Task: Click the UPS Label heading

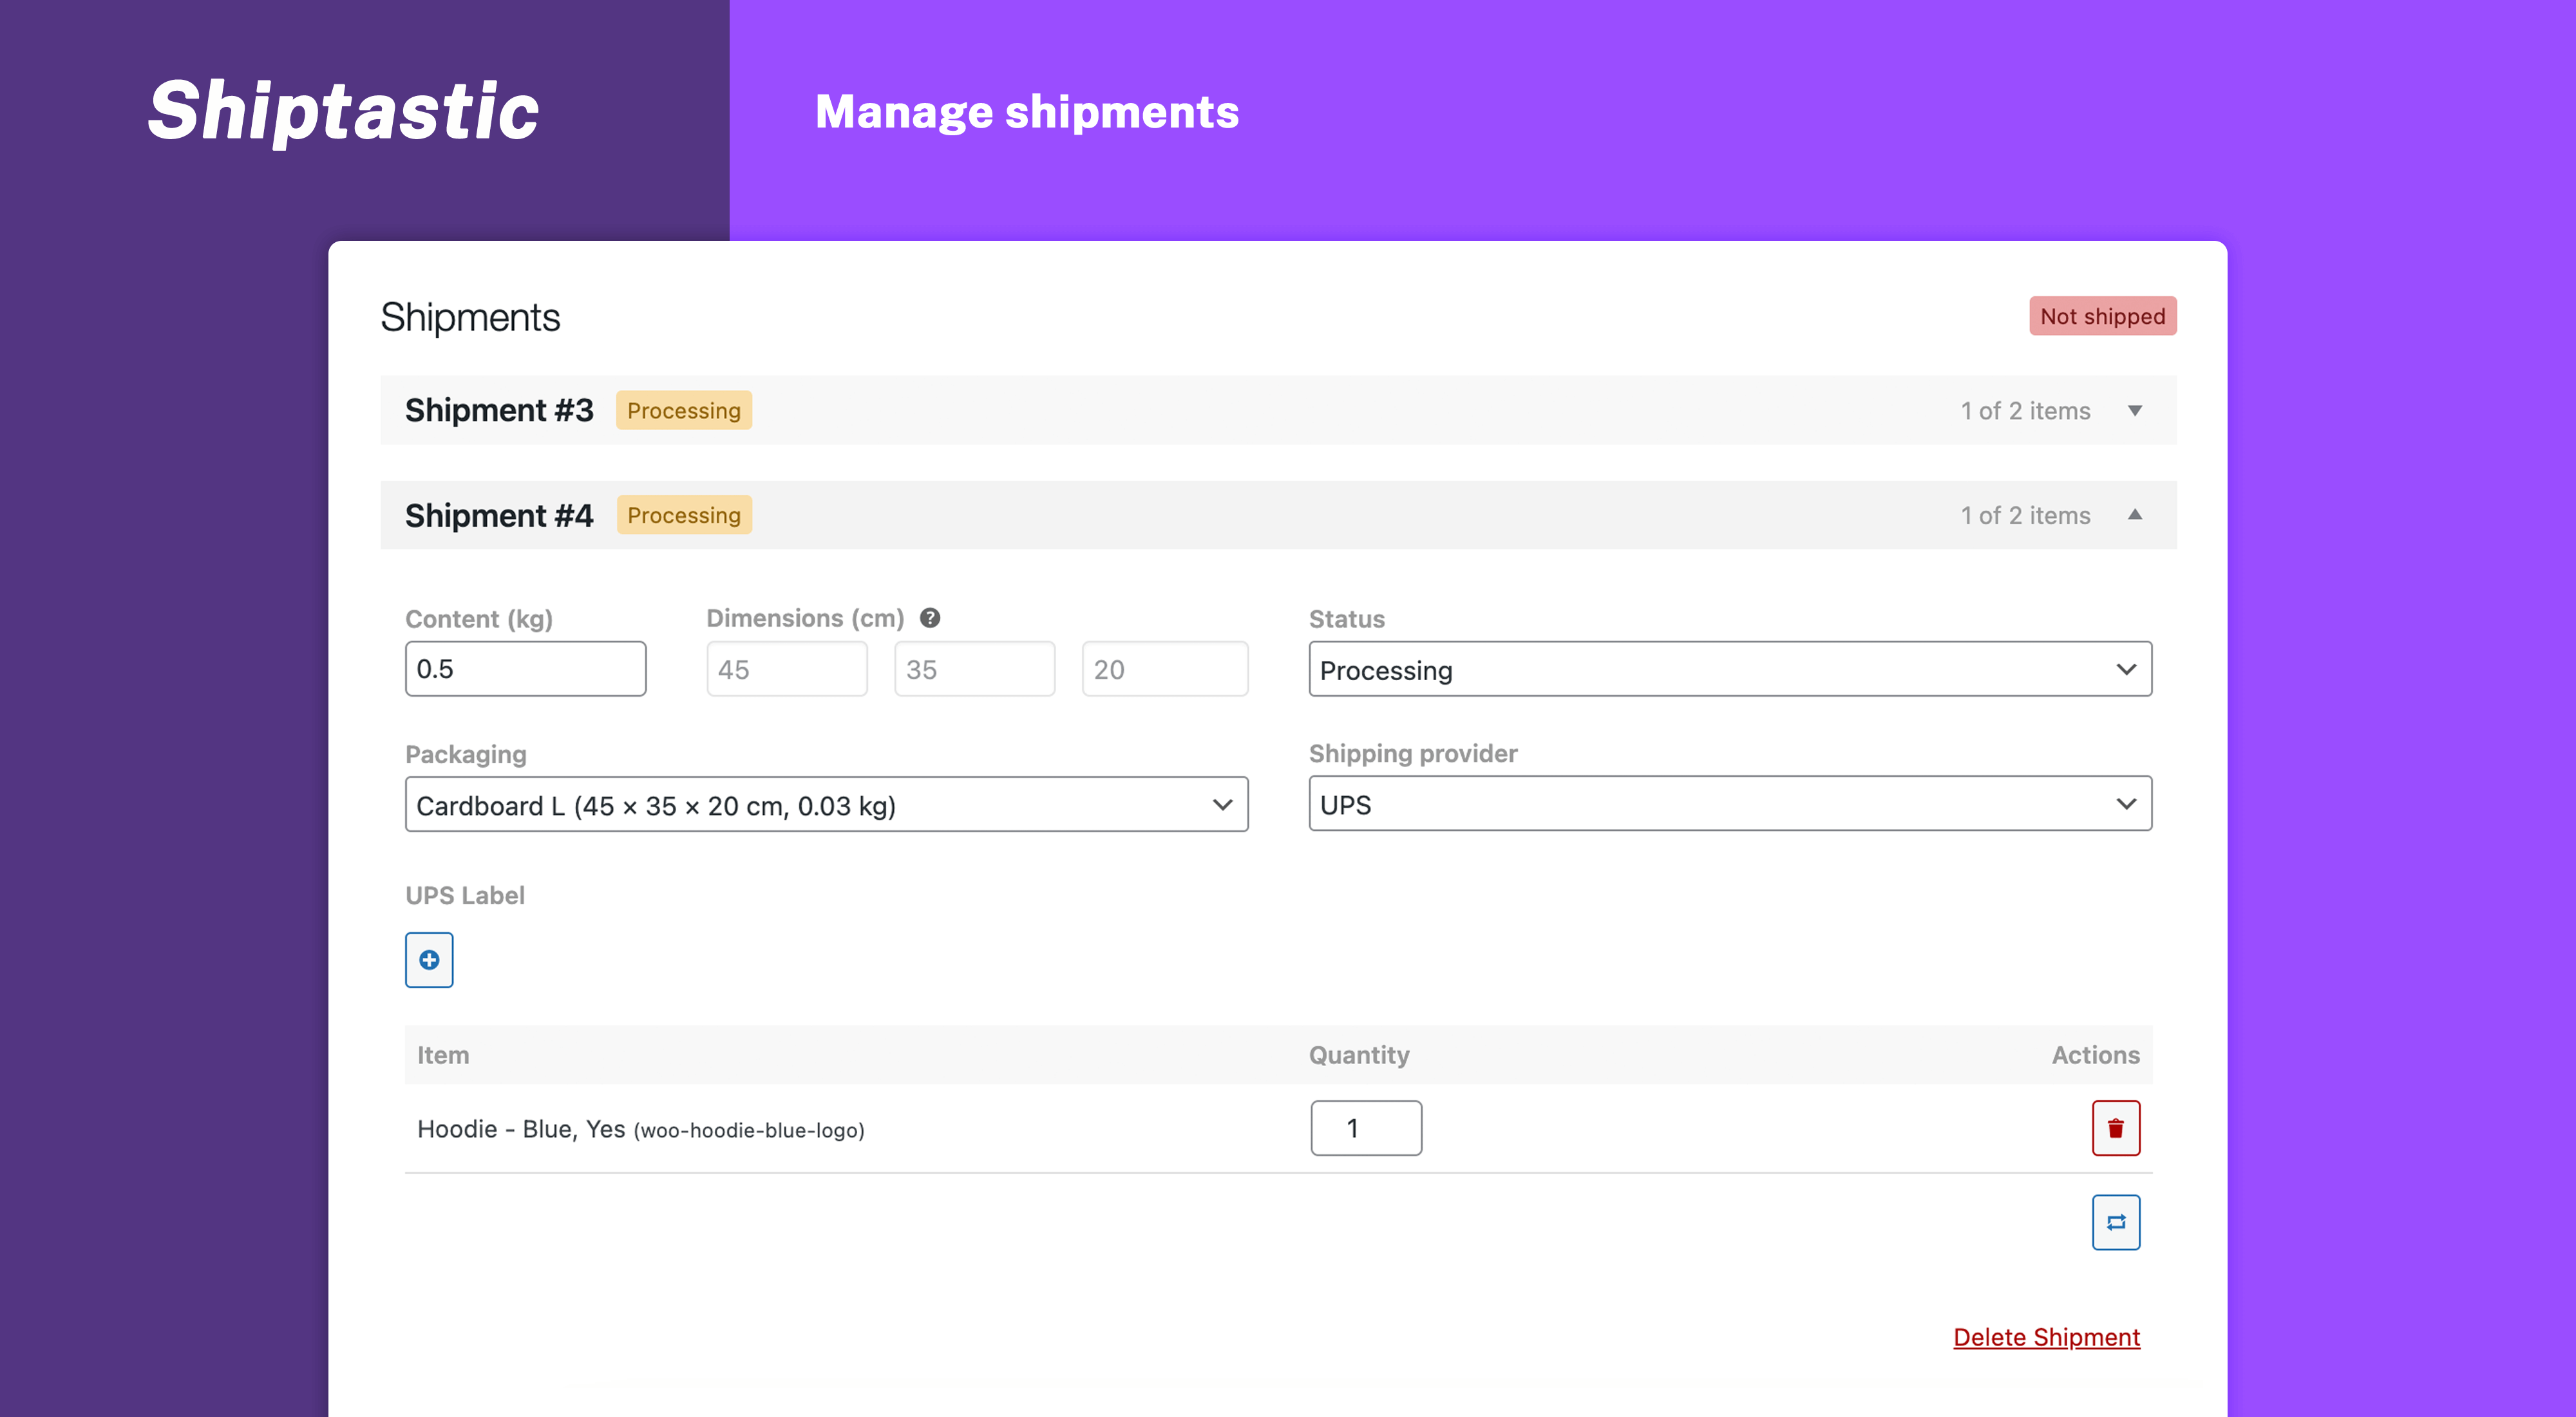Action: coord(465,895)
